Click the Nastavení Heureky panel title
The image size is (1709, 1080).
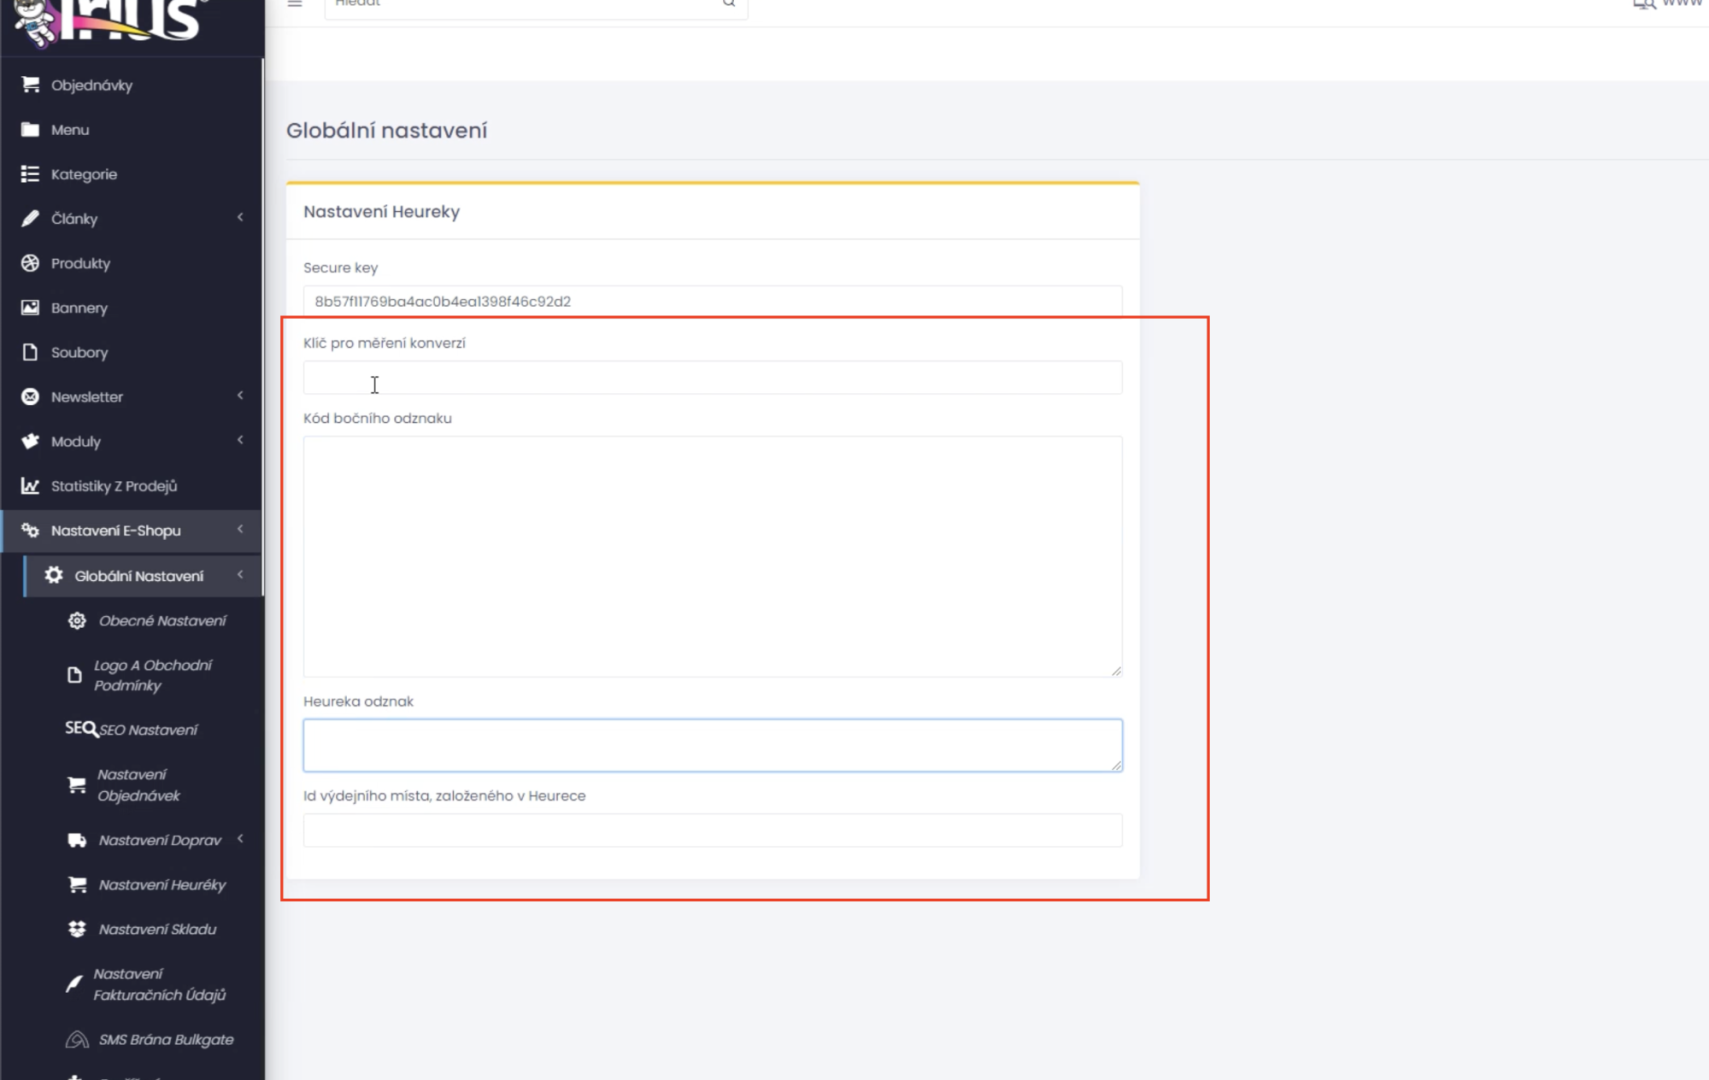[382, 212]
